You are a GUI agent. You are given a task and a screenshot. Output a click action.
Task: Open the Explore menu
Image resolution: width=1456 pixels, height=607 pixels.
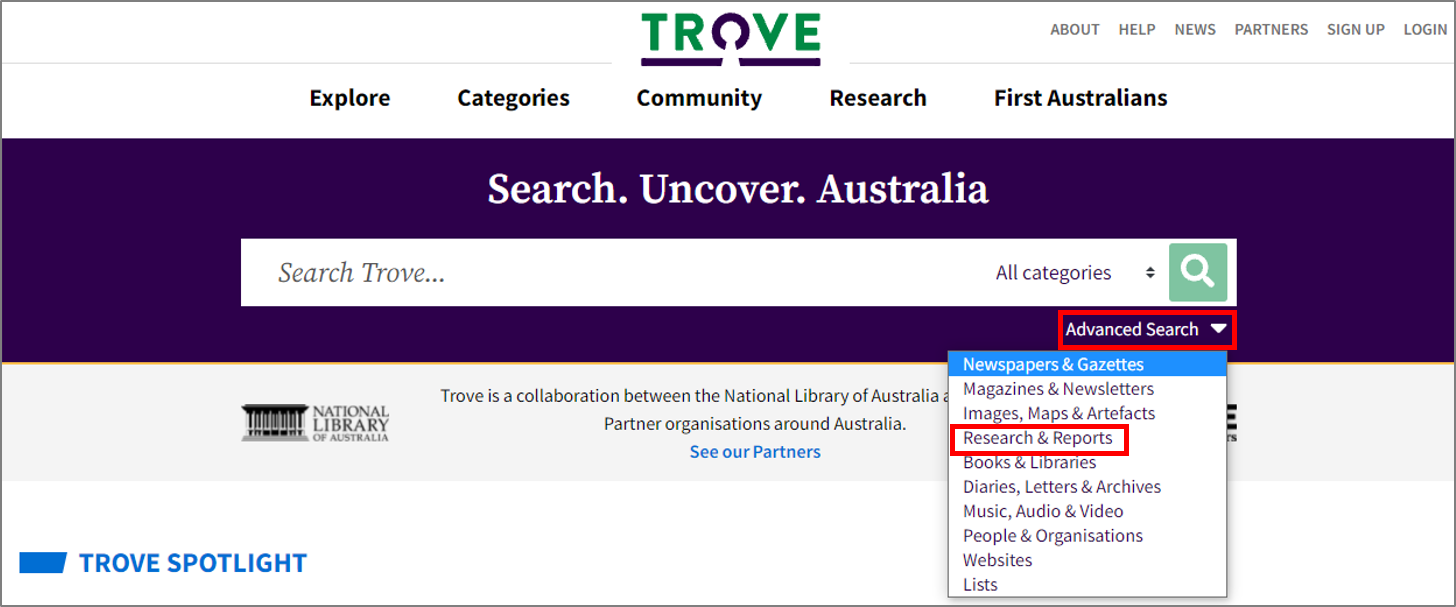pos(350,98)
